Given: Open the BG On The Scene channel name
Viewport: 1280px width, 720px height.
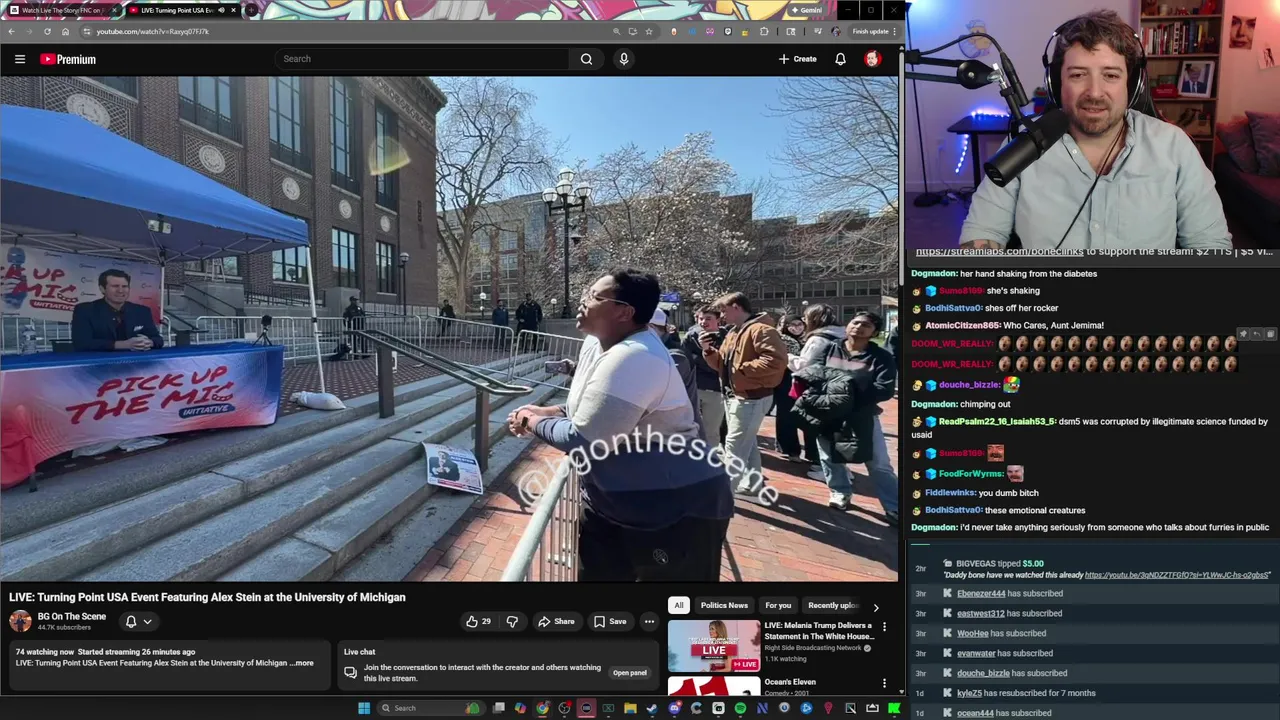Looking at the screenshot, I should [x=72, y=616].
